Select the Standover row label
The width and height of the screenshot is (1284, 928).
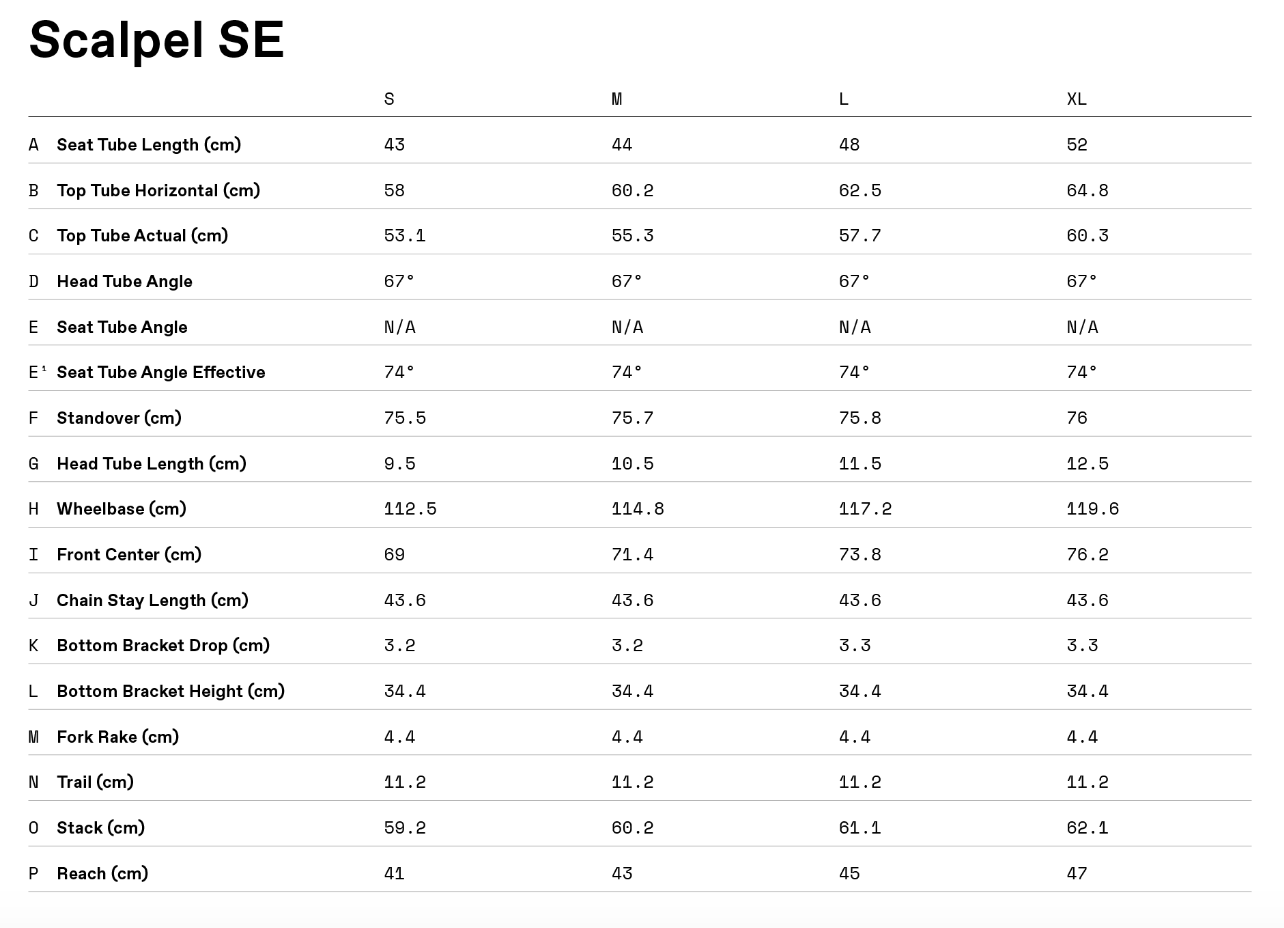119,418
